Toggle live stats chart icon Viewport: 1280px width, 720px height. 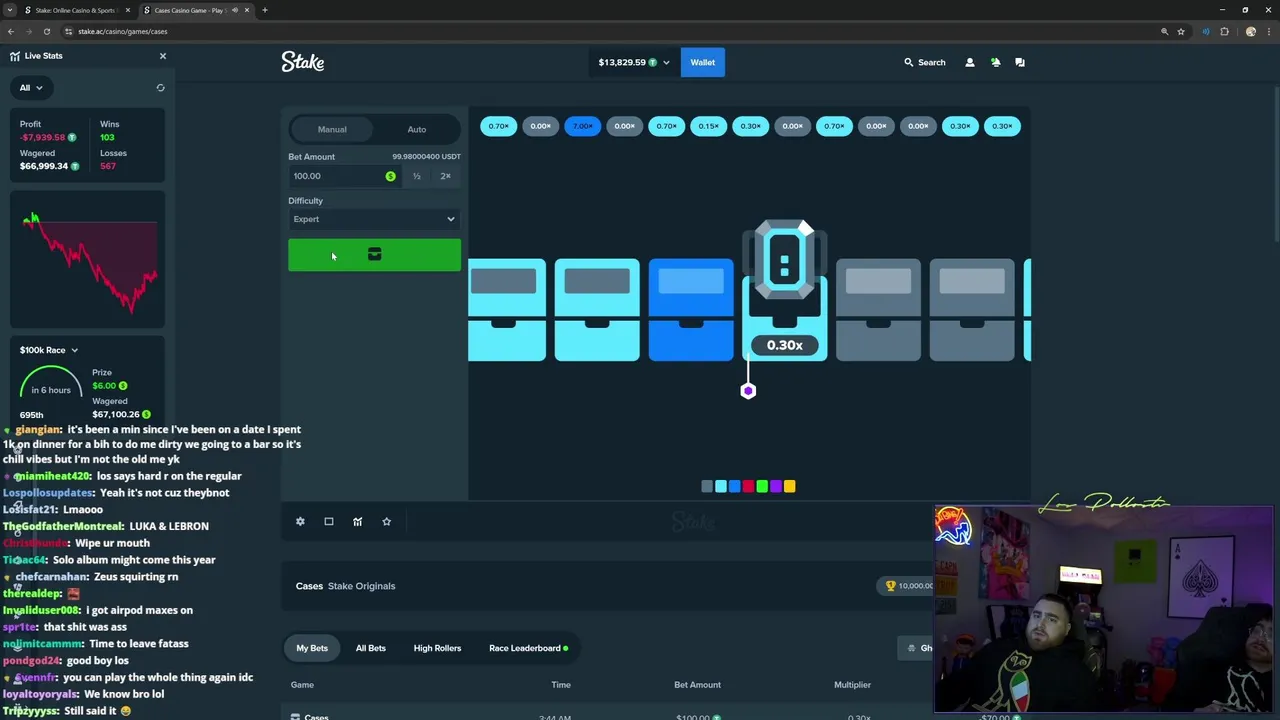pyautogui.click(x=357, y=521)
